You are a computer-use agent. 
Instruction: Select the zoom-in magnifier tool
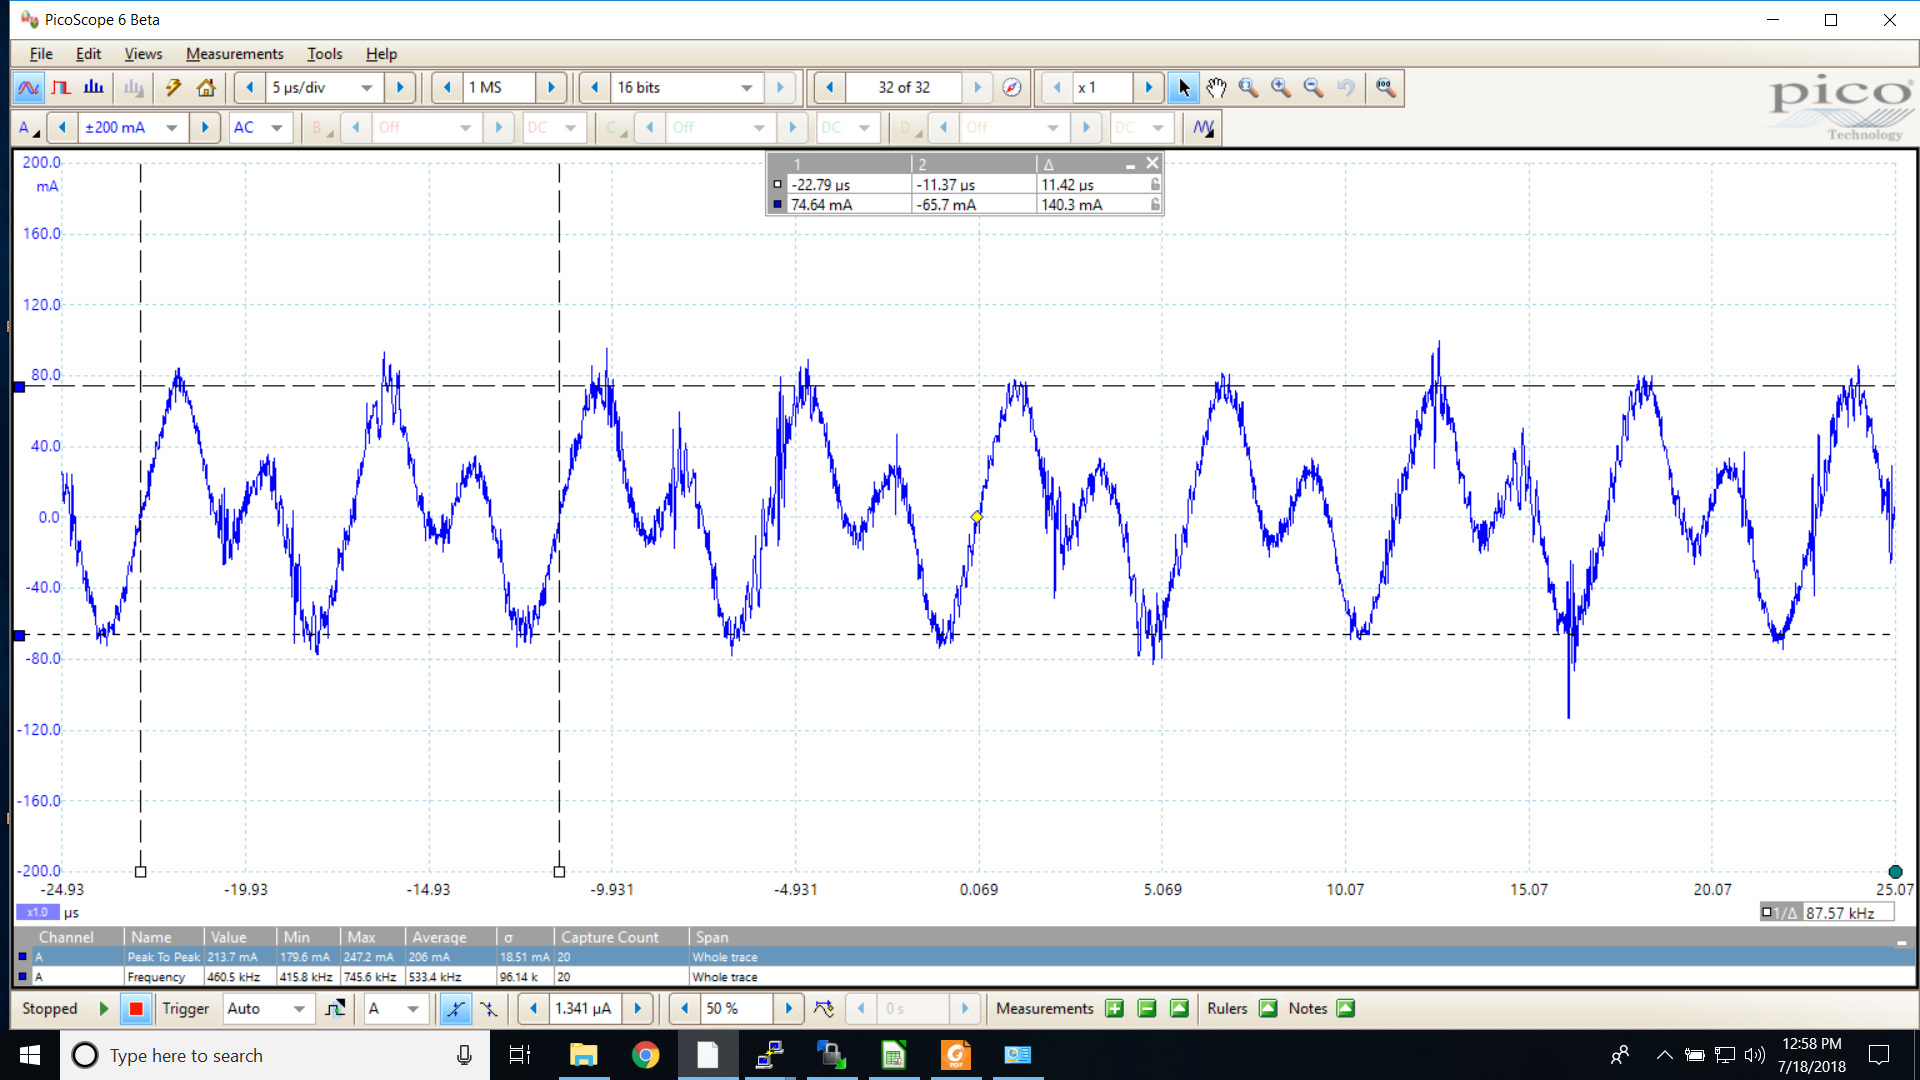(x=1281, y=88)
